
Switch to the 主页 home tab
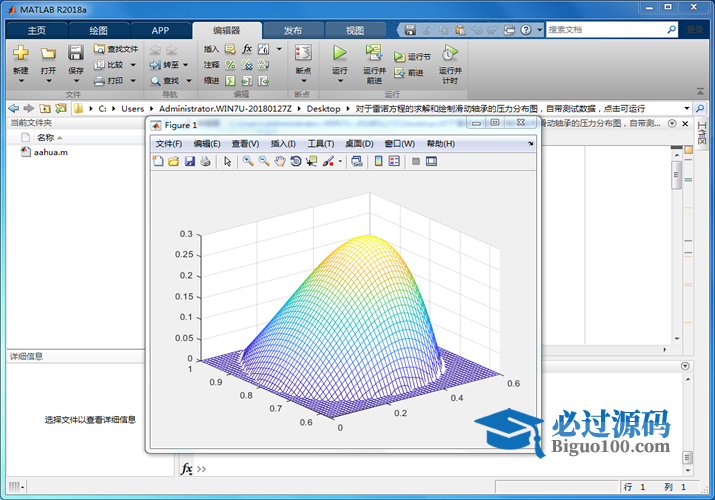point(36,30)
